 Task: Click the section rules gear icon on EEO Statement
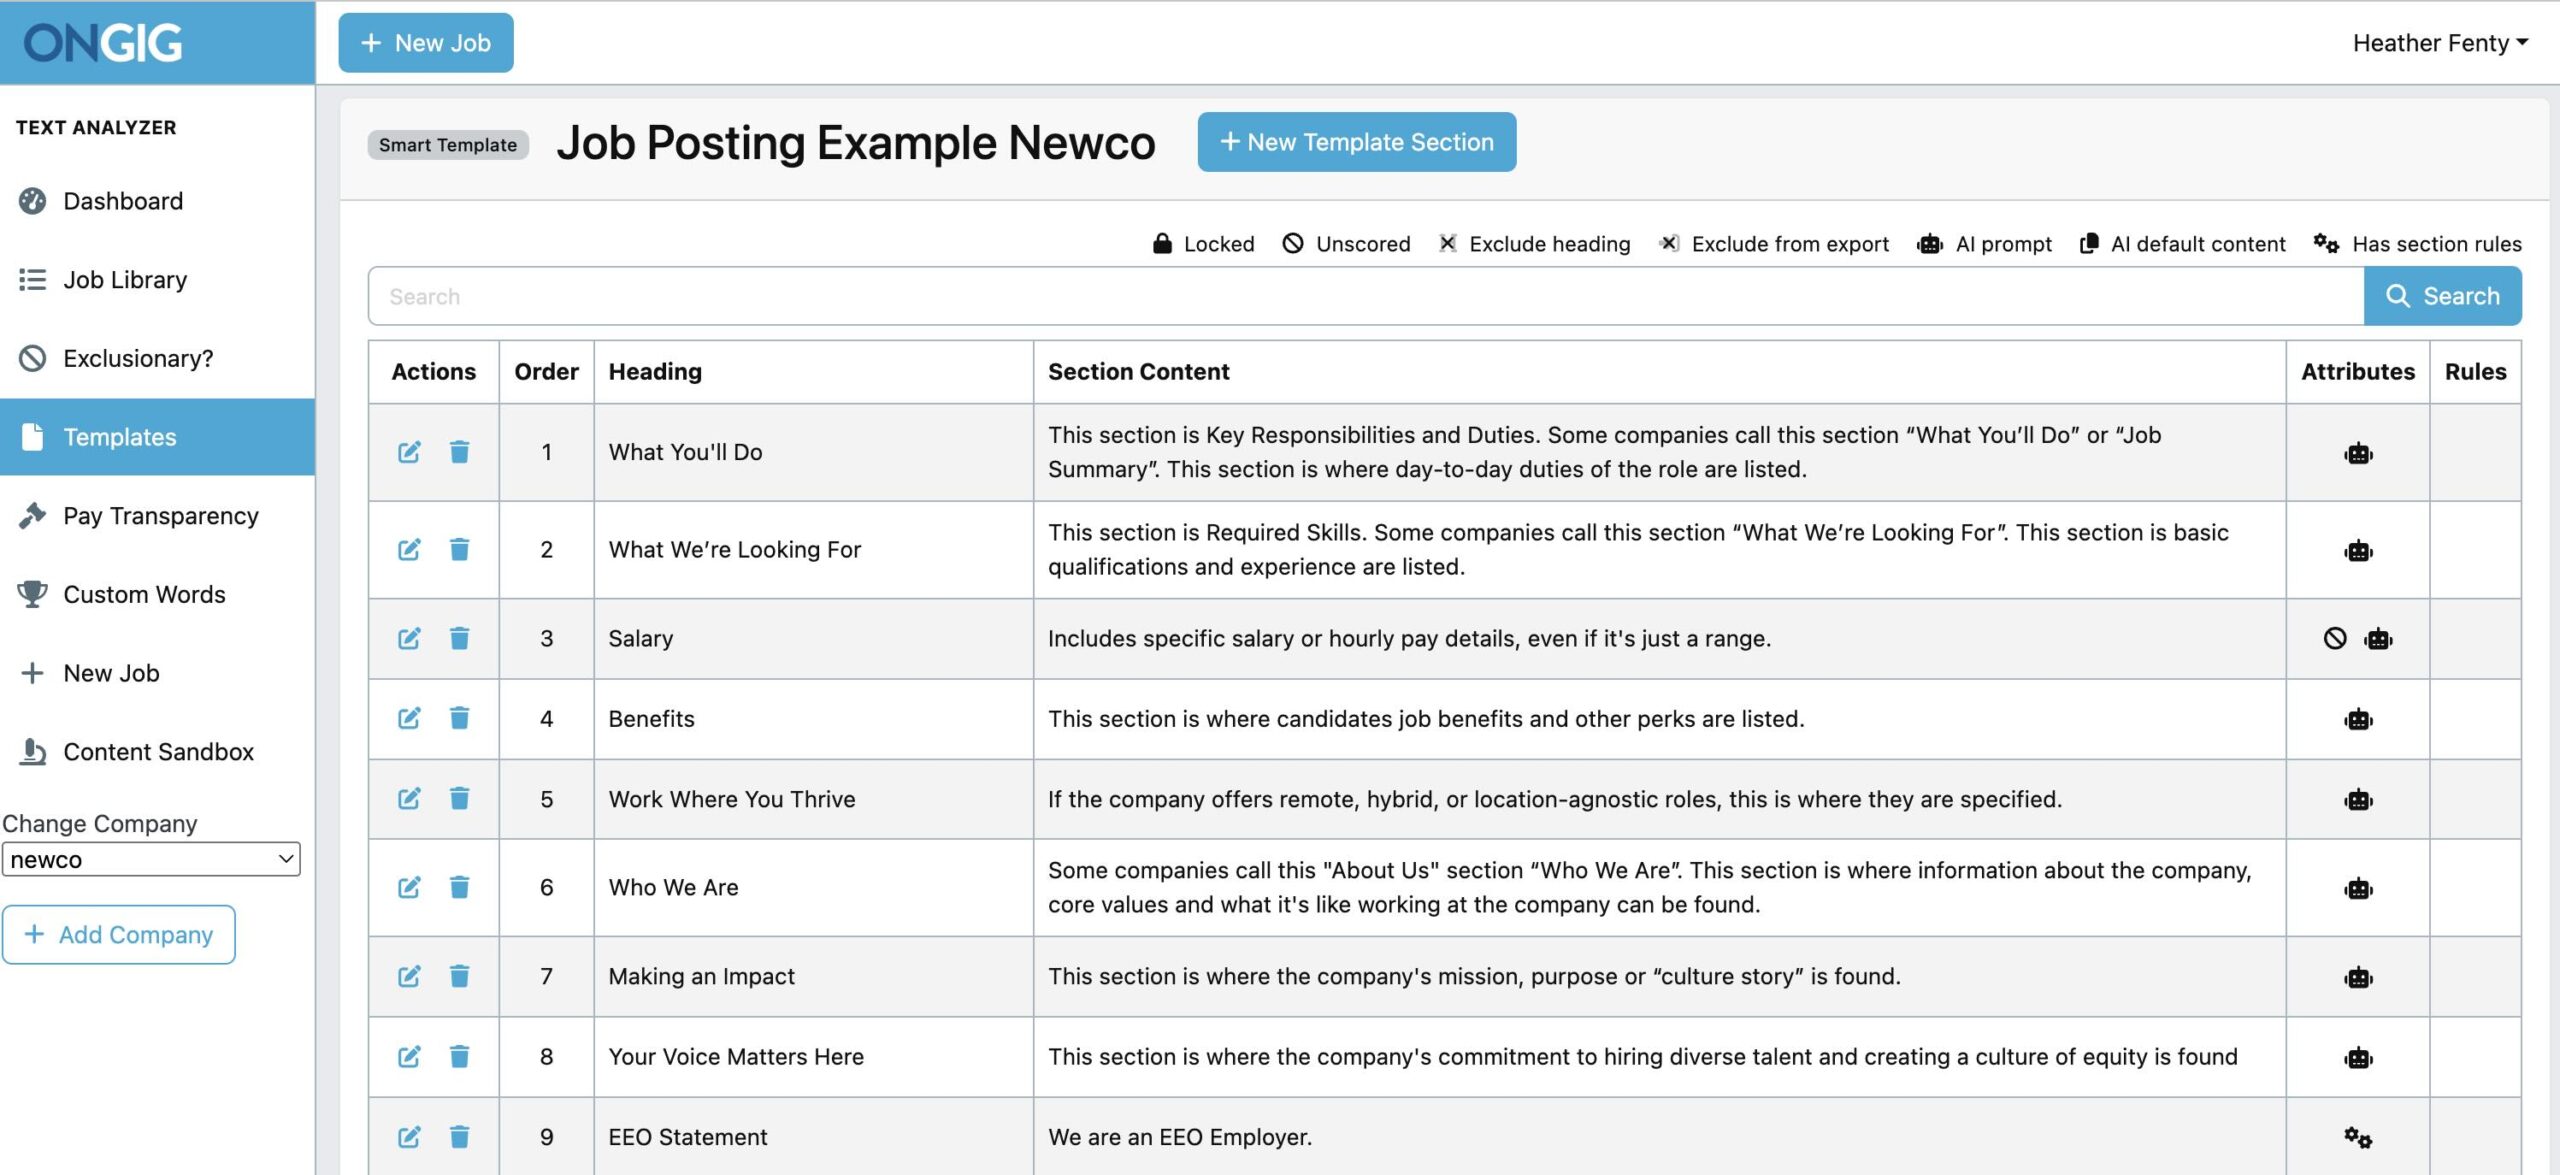pos(2357,1137)
